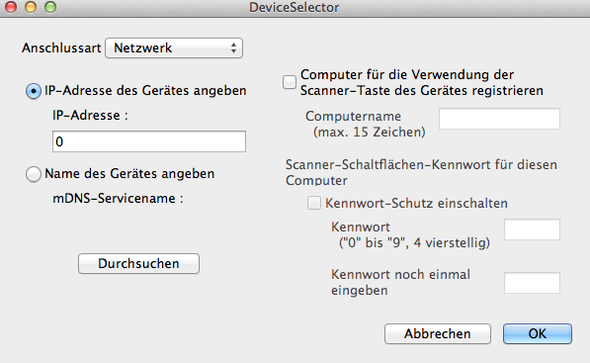590x363 pixels.
Task: Toggle Kennwort-Schutz einschalten checkbox
Action: 314,203
